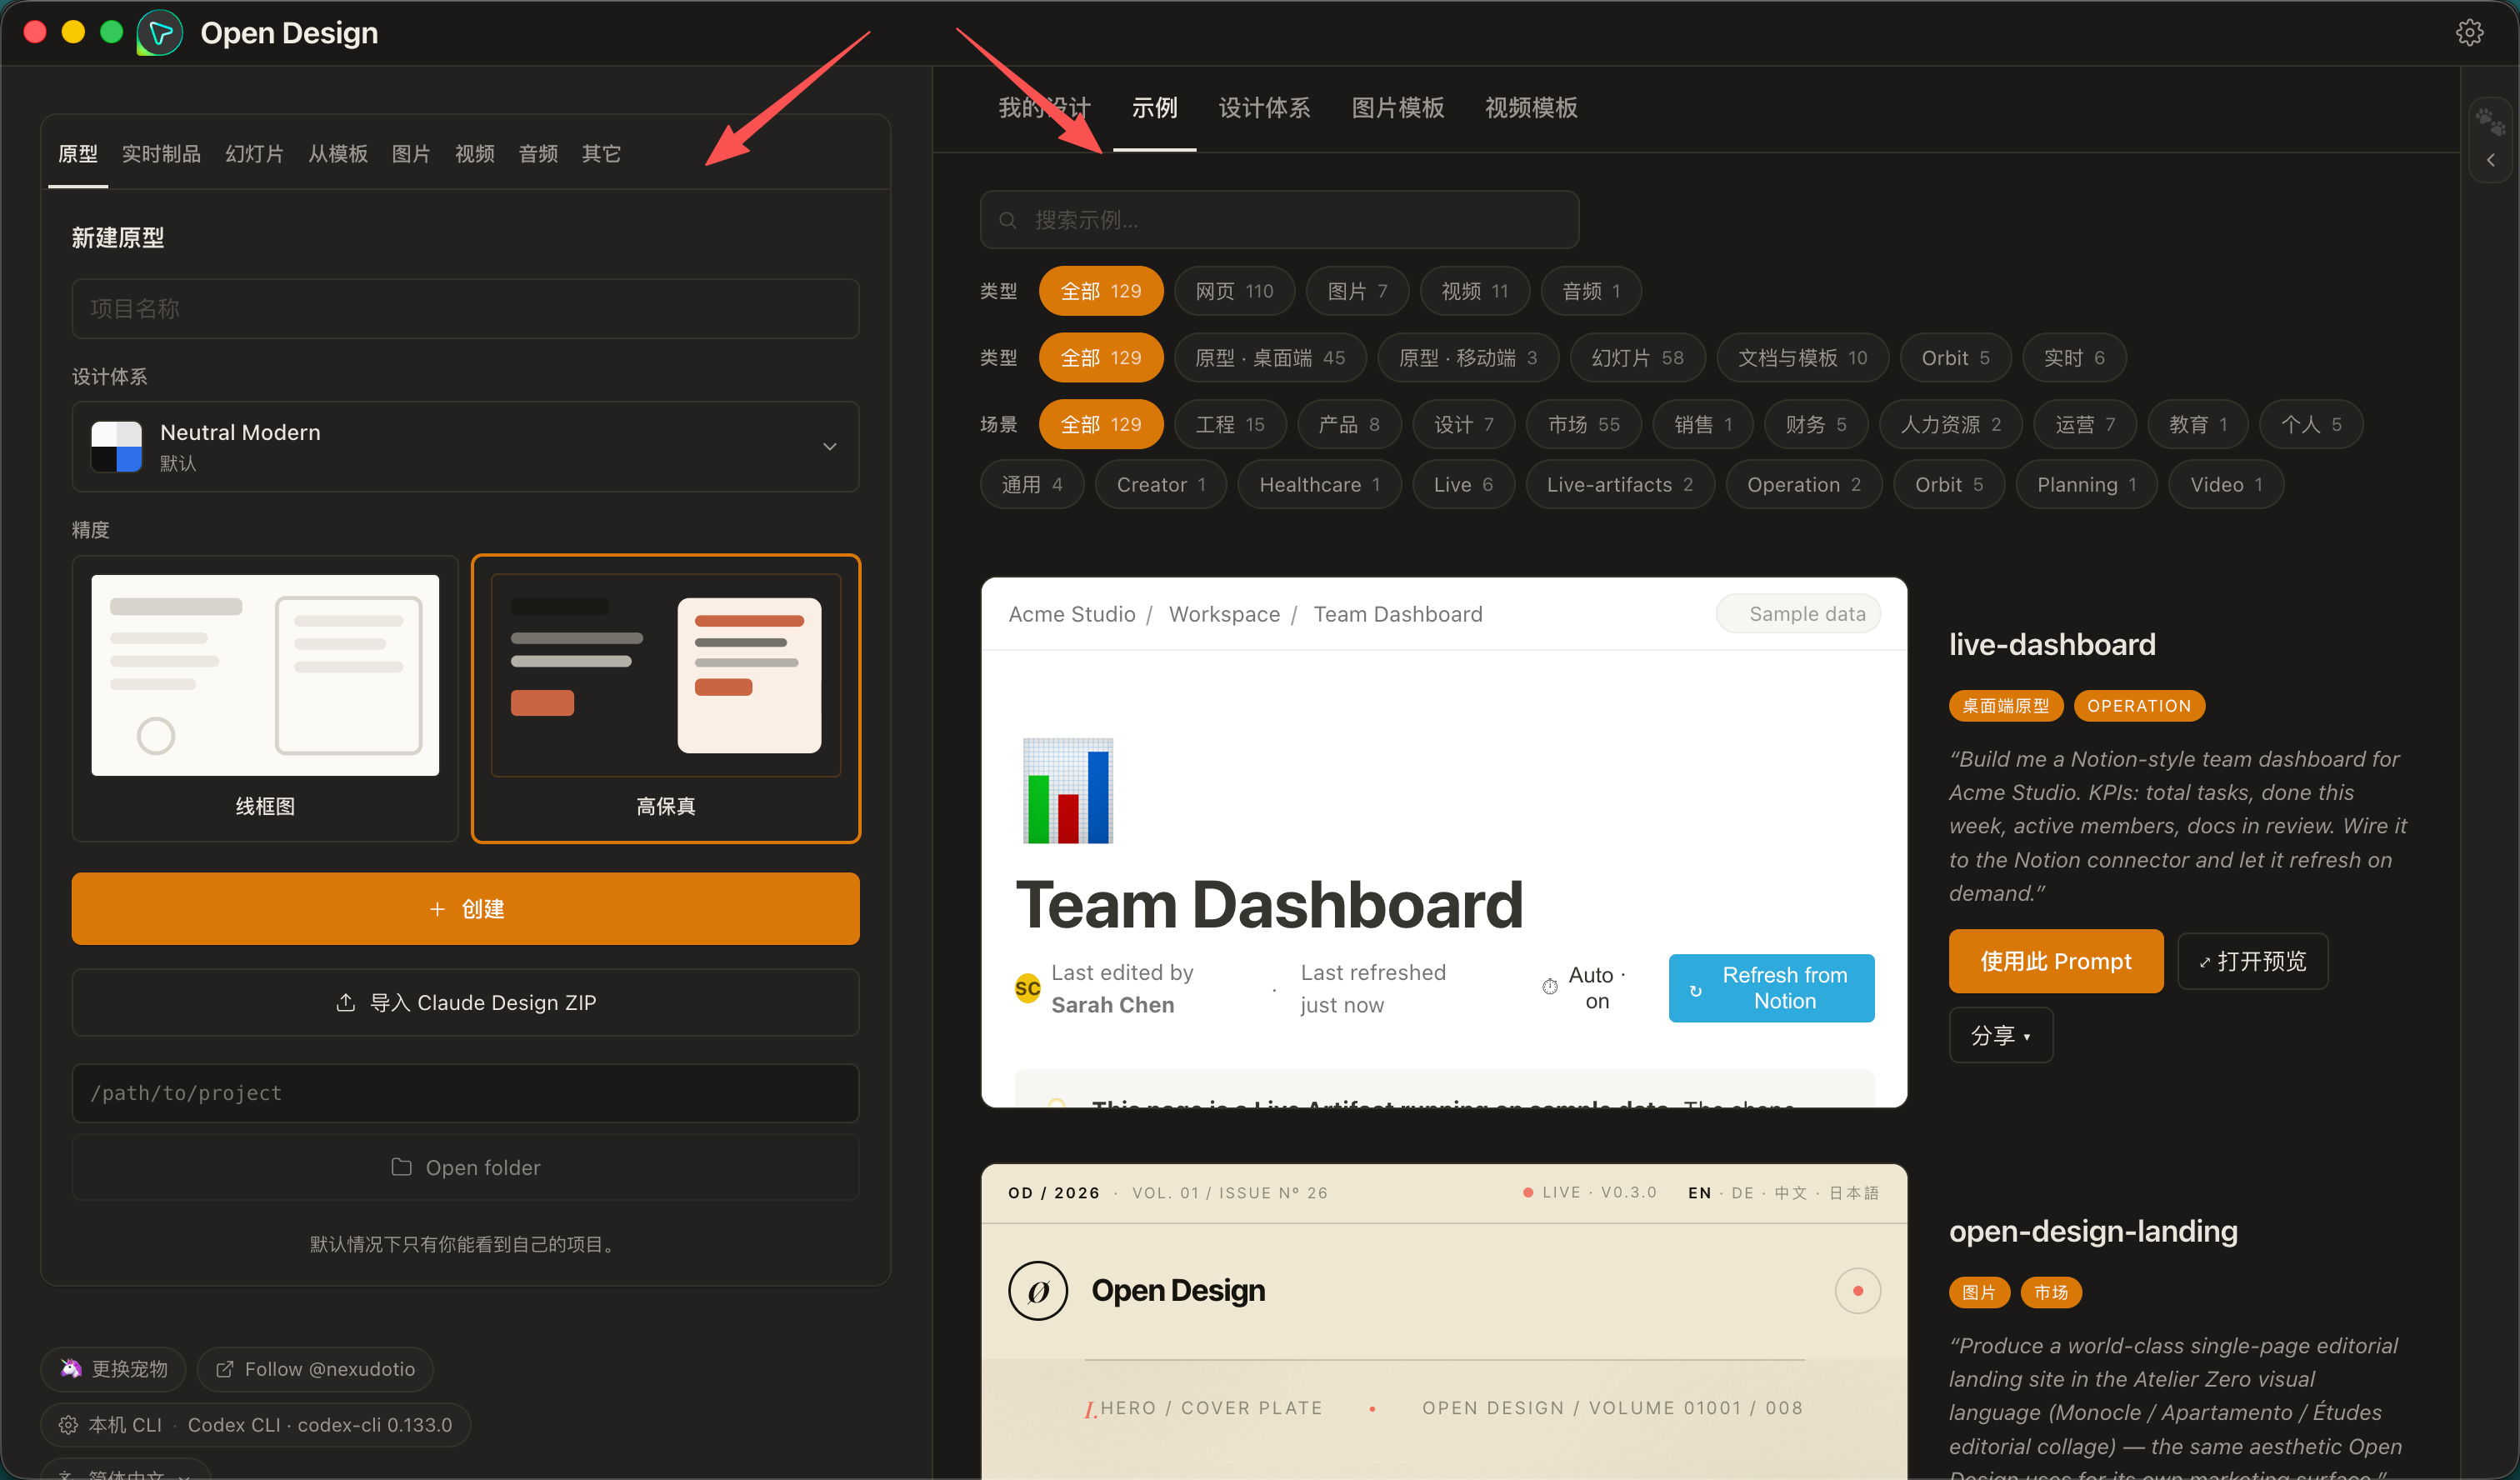Click the live-dashboard title

(x=2052, y=644)
